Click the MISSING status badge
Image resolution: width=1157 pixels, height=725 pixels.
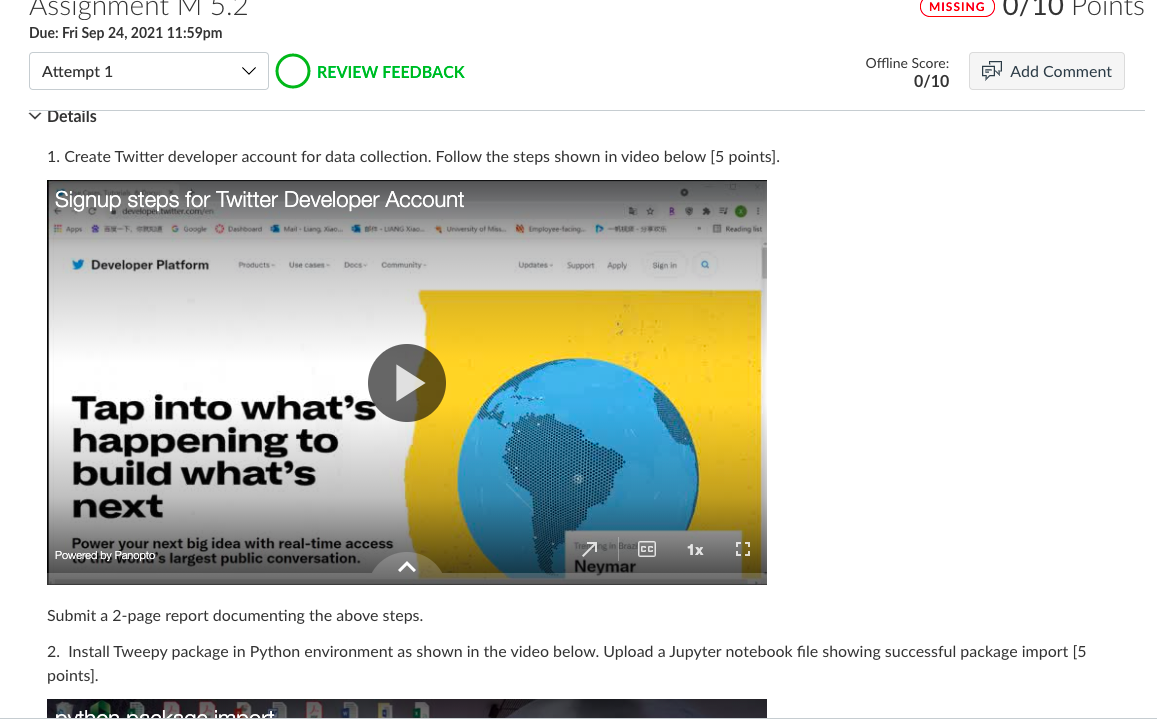click(957, 7)
